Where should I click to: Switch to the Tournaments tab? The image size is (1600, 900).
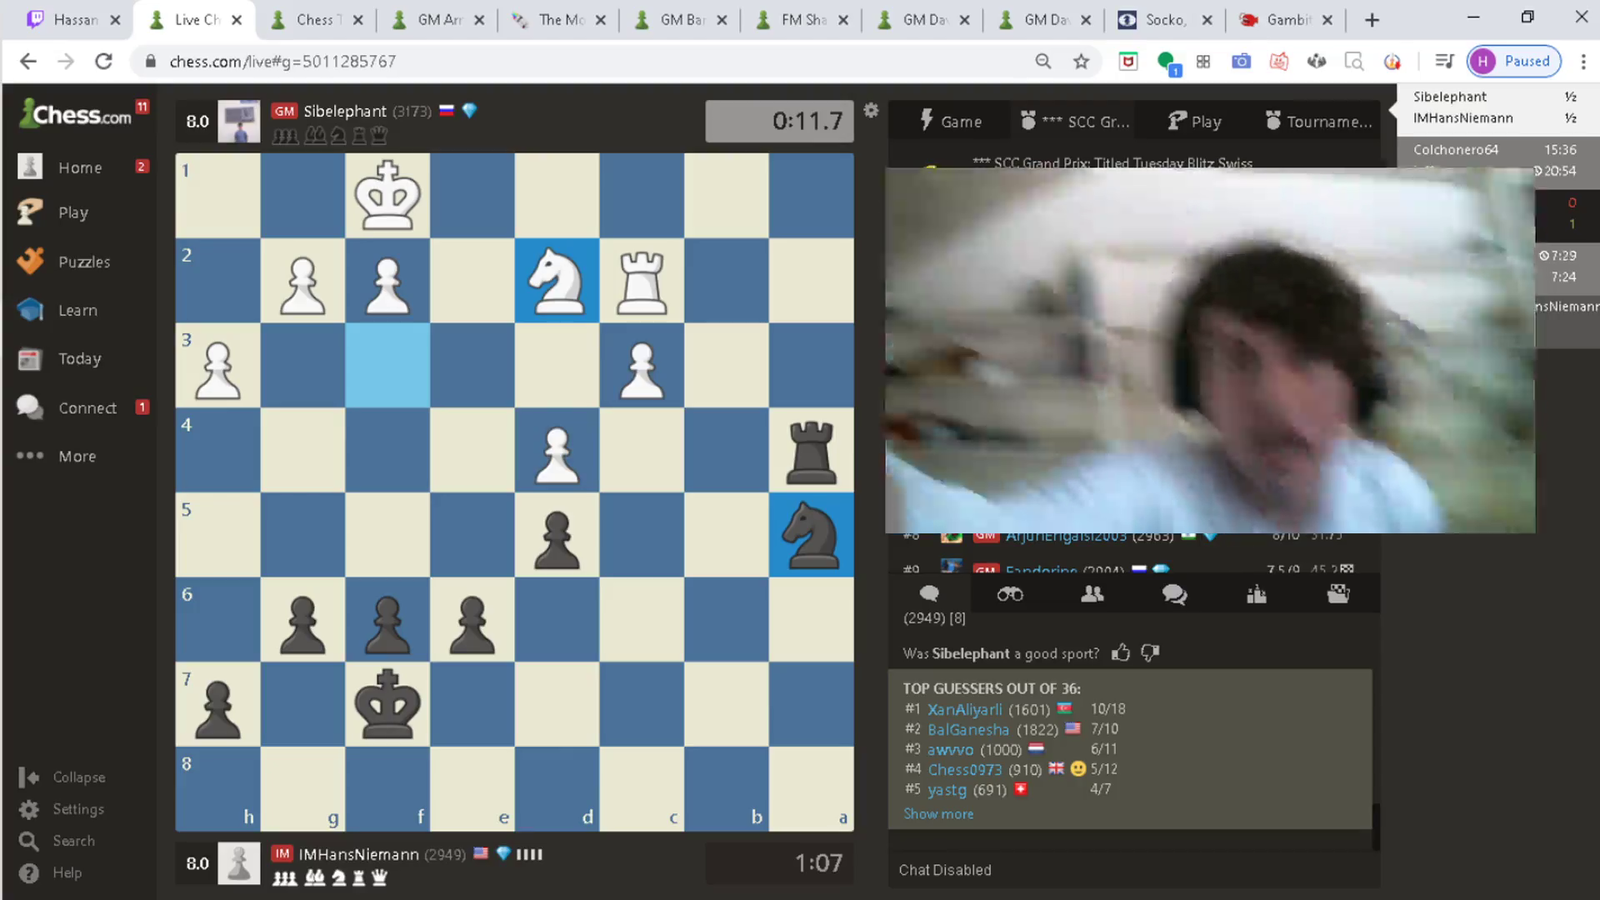[1319, 121]
